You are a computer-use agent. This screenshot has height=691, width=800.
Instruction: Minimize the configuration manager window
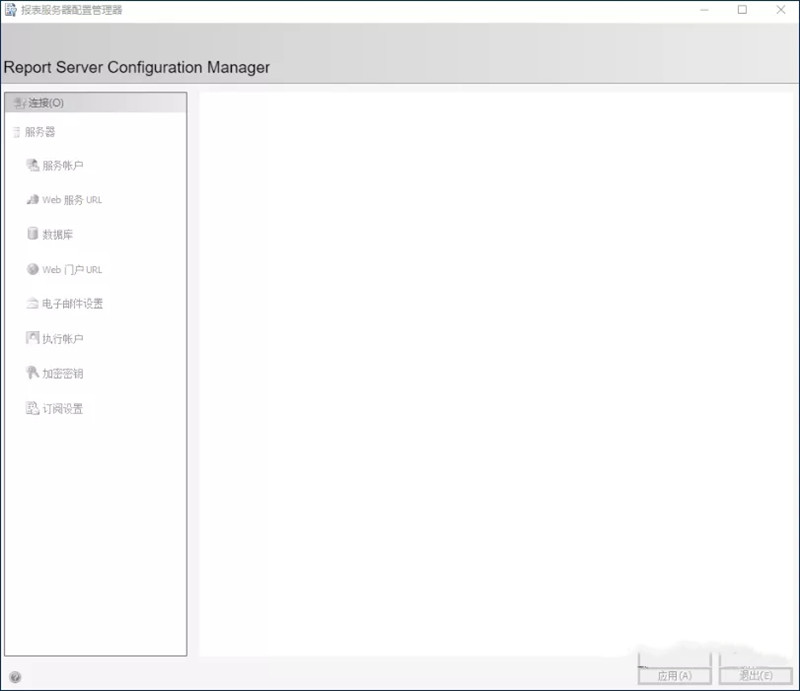point(705,10)
